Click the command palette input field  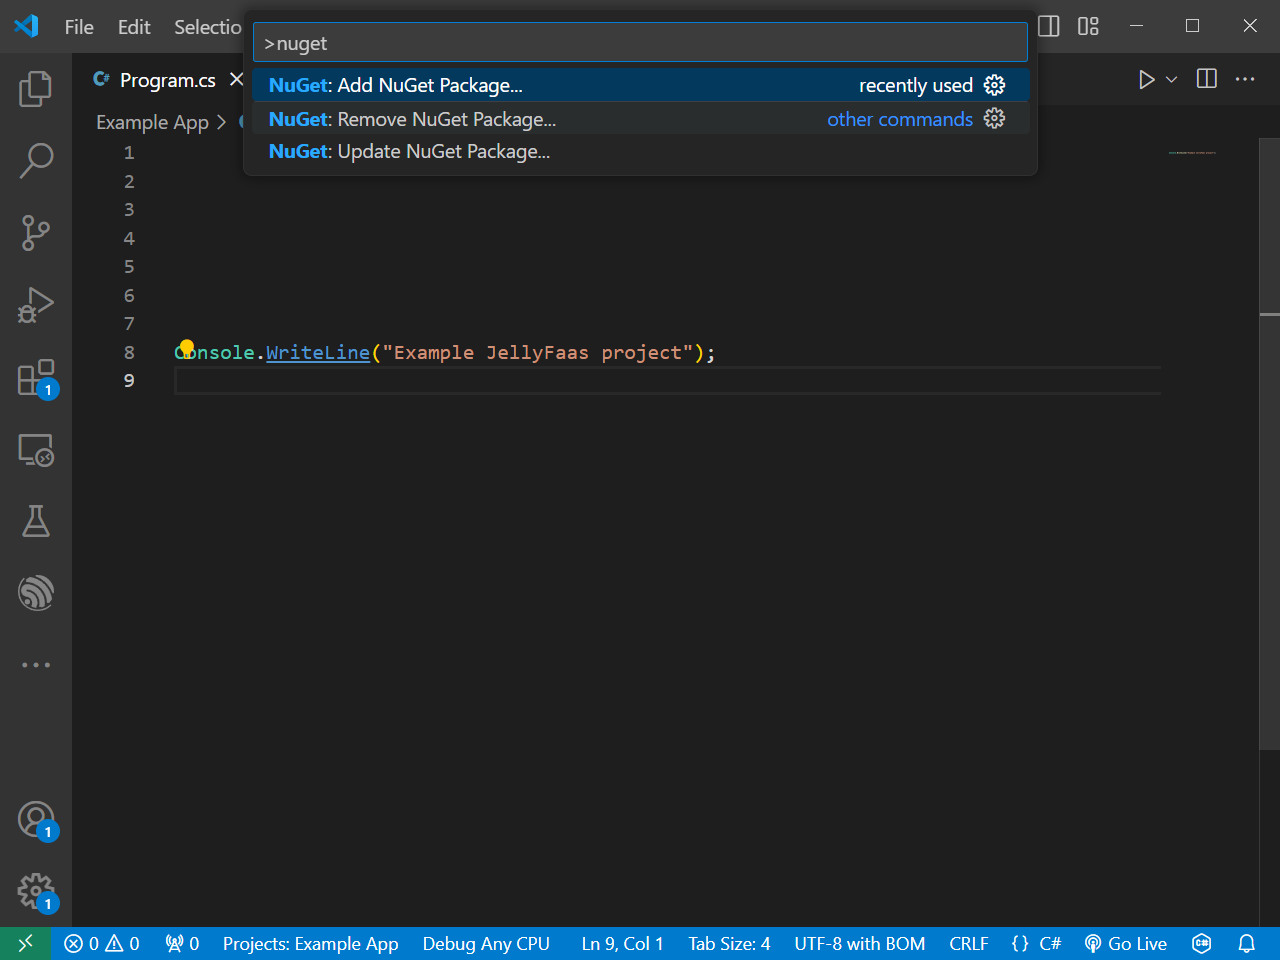640,43
